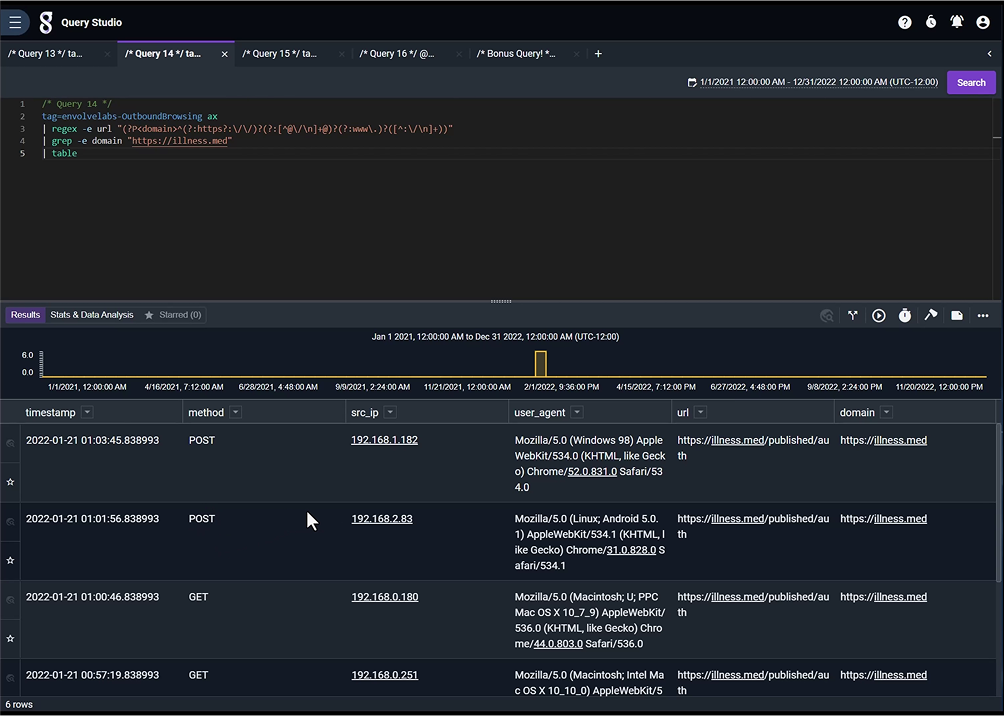This screenshot has height=716, width=1005.
Task: Open the Starred (0) tab
Action: (173, 315)
